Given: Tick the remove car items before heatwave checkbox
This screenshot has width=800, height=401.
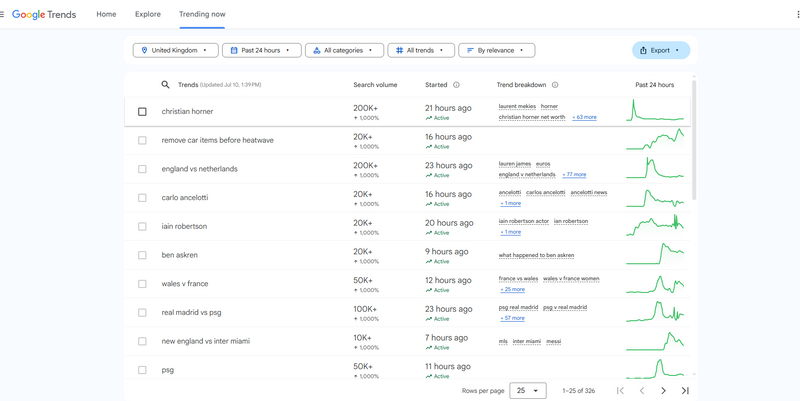Looking at the screenshot, I should [x=142, y=140].
